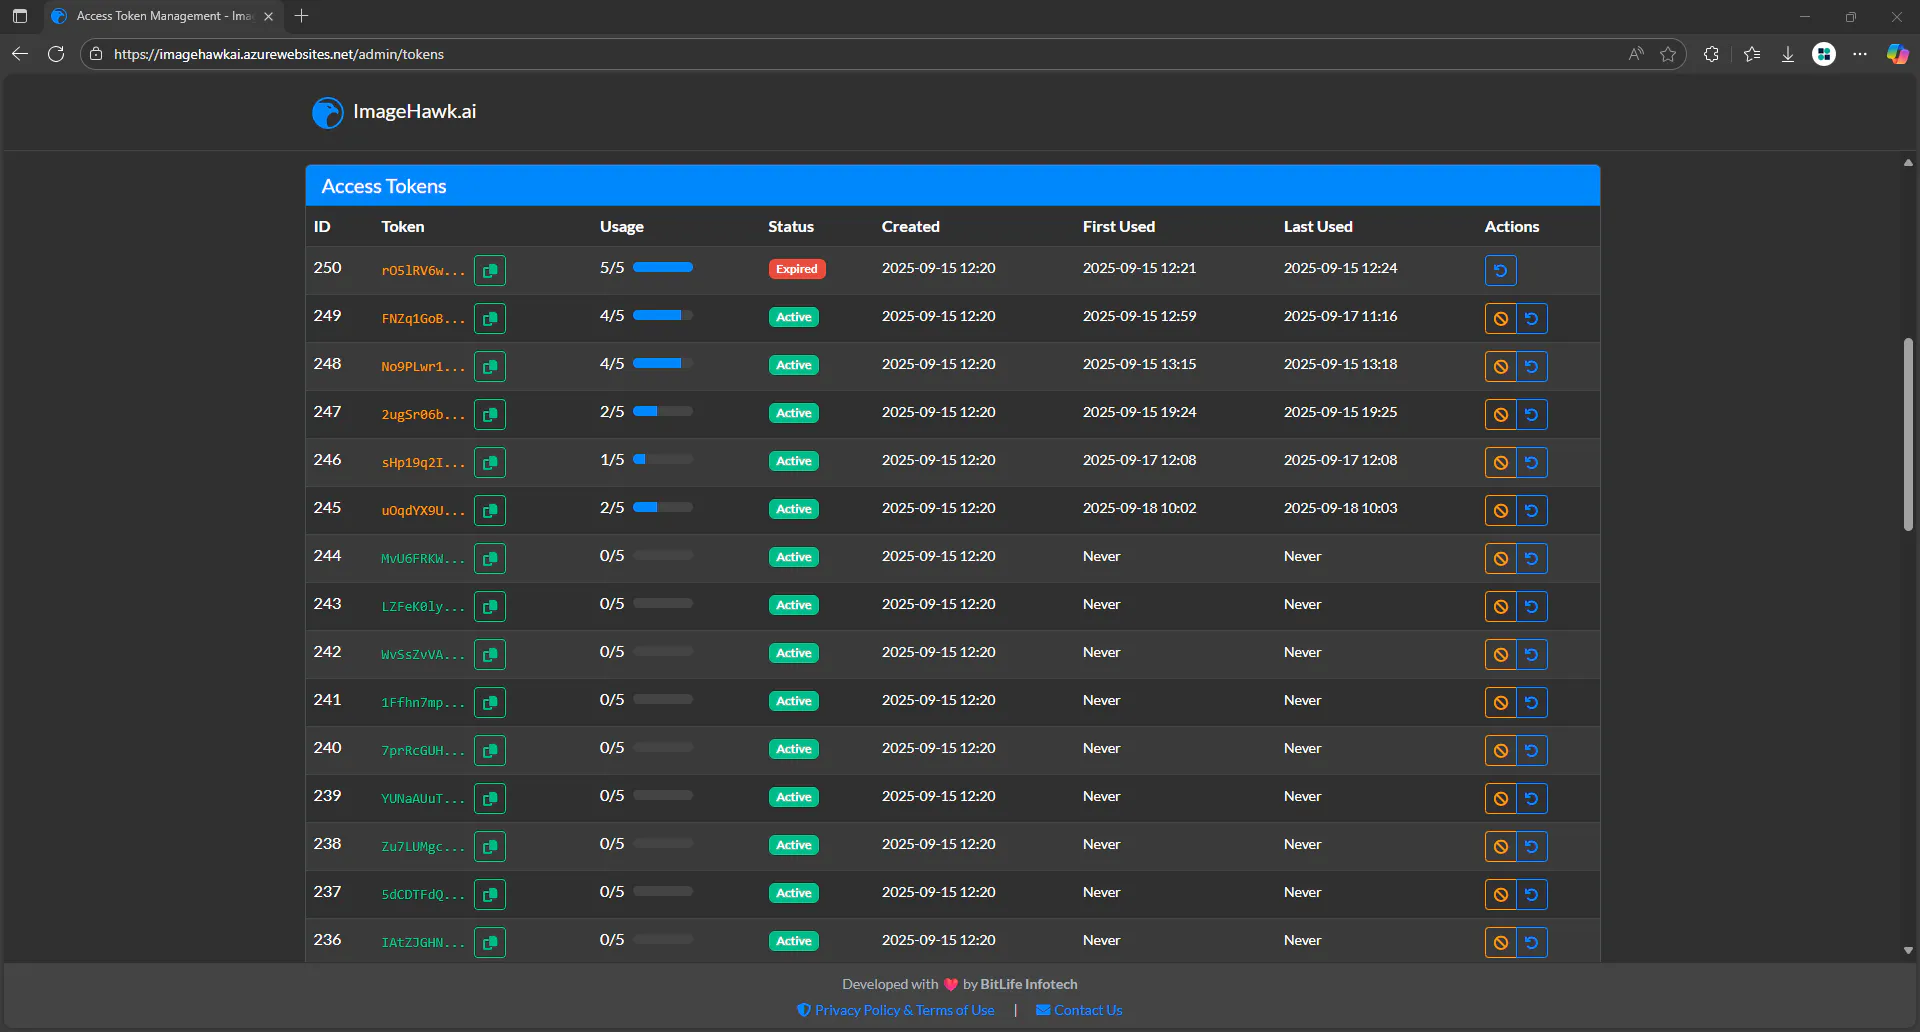Click the 5/5 usage progress bar
The width and height of the screenshot is (1920, 1032).
(x=663, y=267)
